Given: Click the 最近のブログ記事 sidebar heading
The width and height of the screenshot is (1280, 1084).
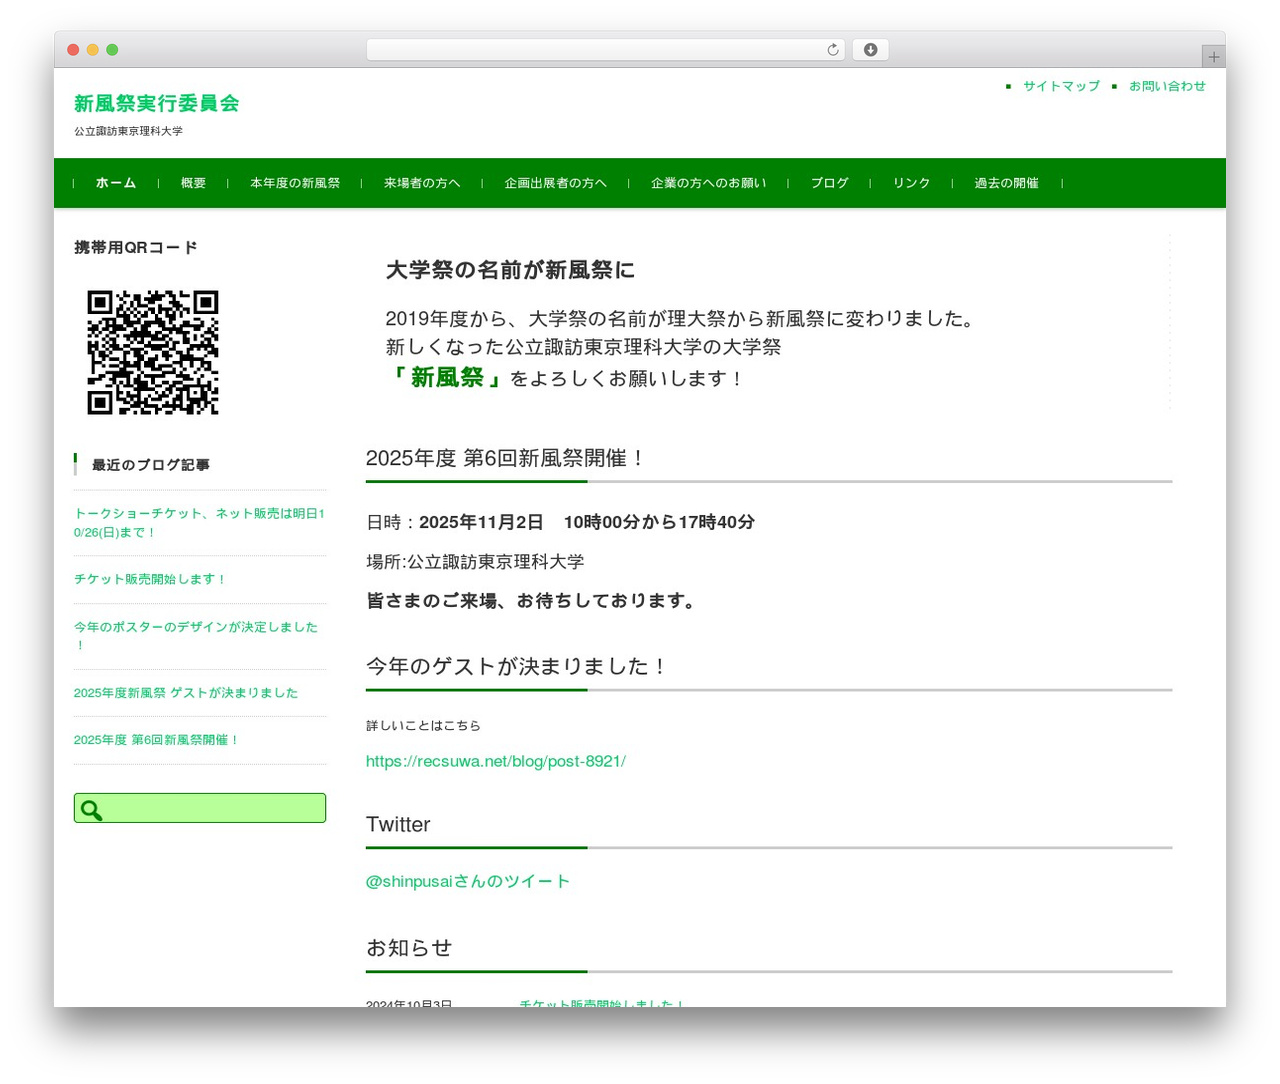Looking at the screenshot, I should click(151, 465).
